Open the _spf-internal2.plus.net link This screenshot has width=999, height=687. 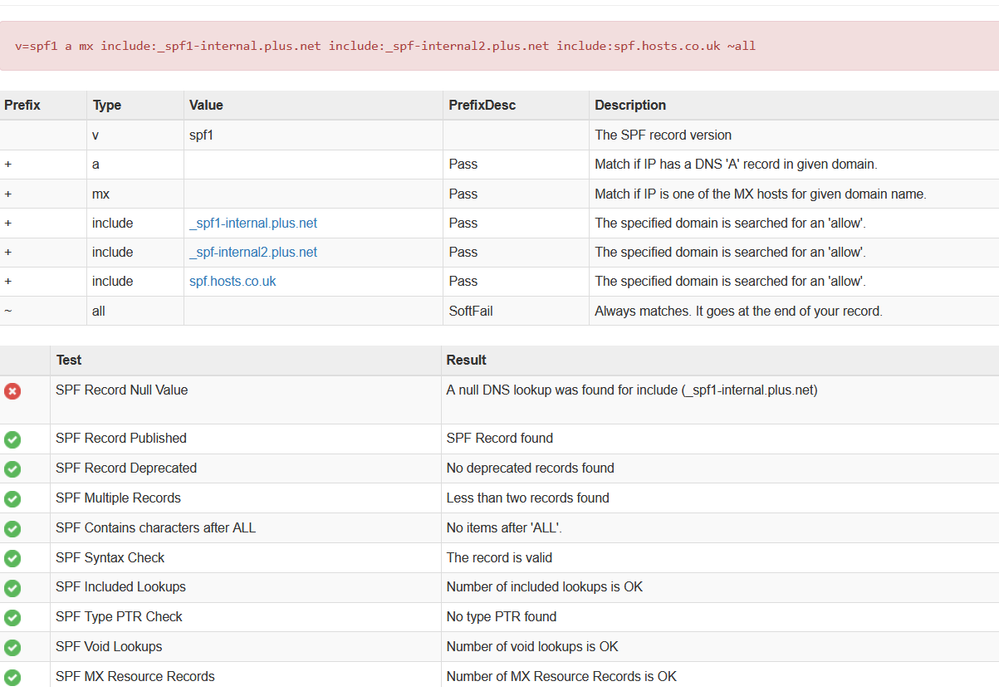point(253,252)
